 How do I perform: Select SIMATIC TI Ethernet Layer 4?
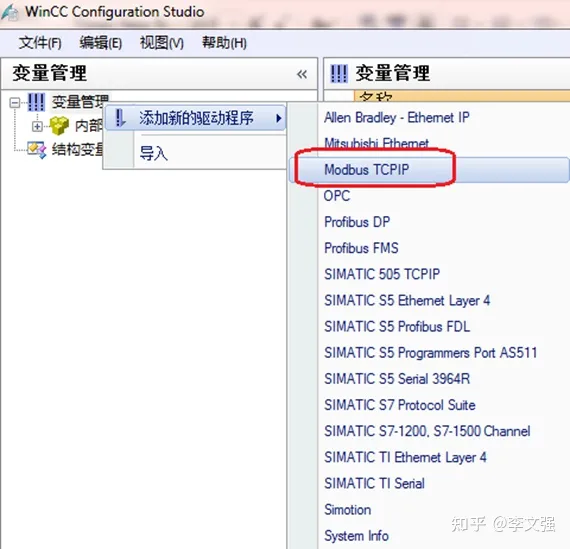pos(405,457)
